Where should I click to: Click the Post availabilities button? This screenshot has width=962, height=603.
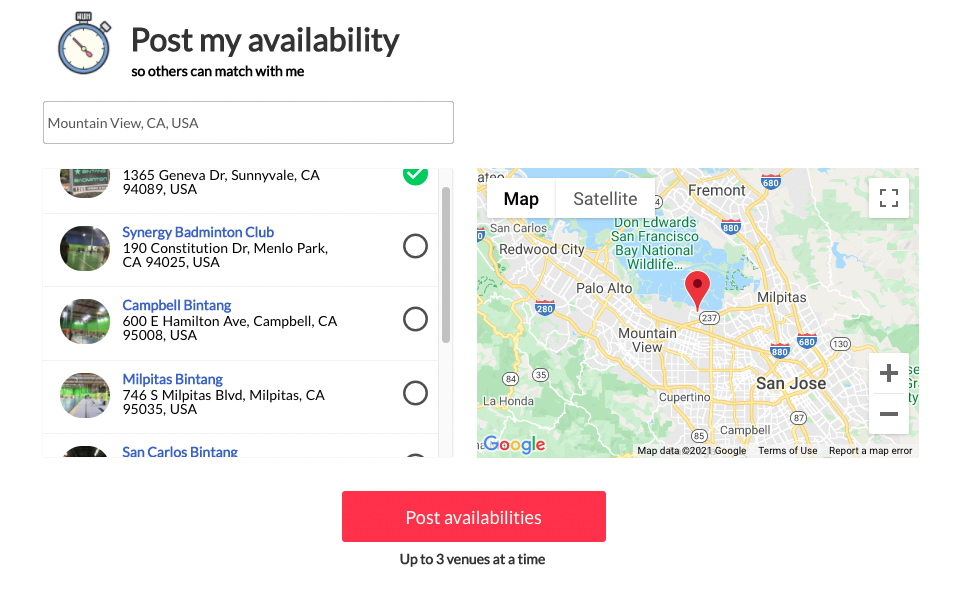click(473, 516)
